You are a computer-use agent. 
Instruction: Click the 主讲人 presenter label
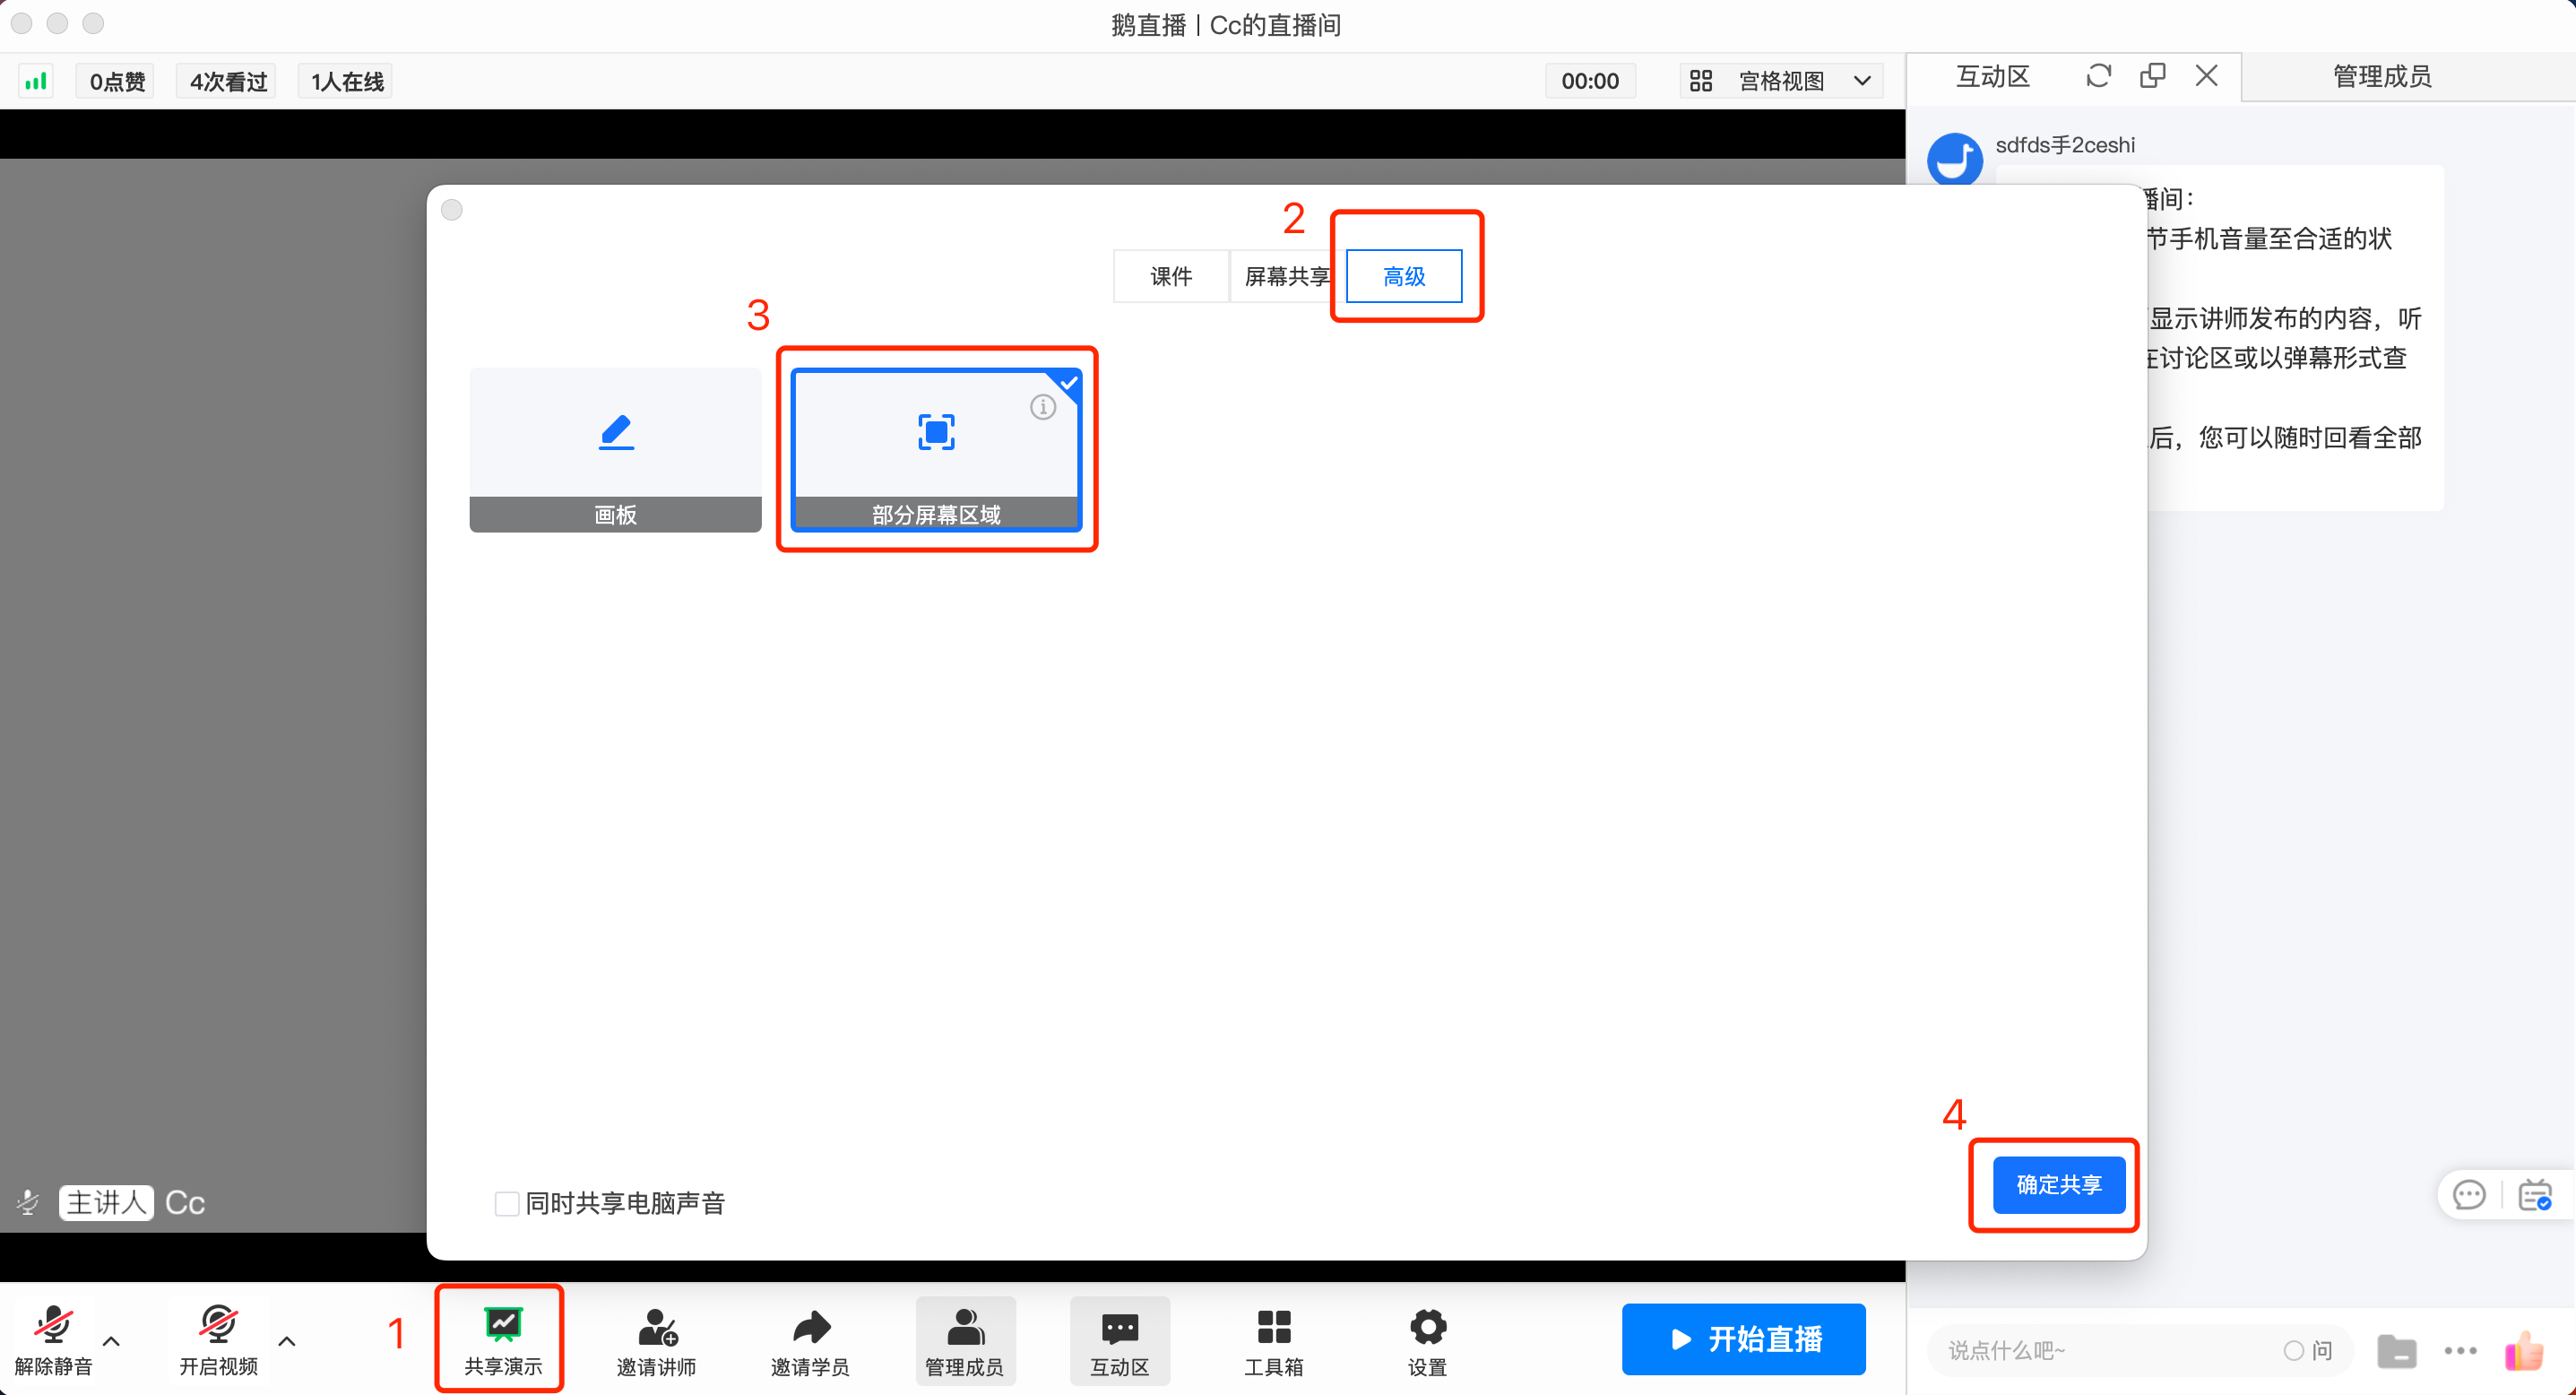click(x=106, y=1202)
